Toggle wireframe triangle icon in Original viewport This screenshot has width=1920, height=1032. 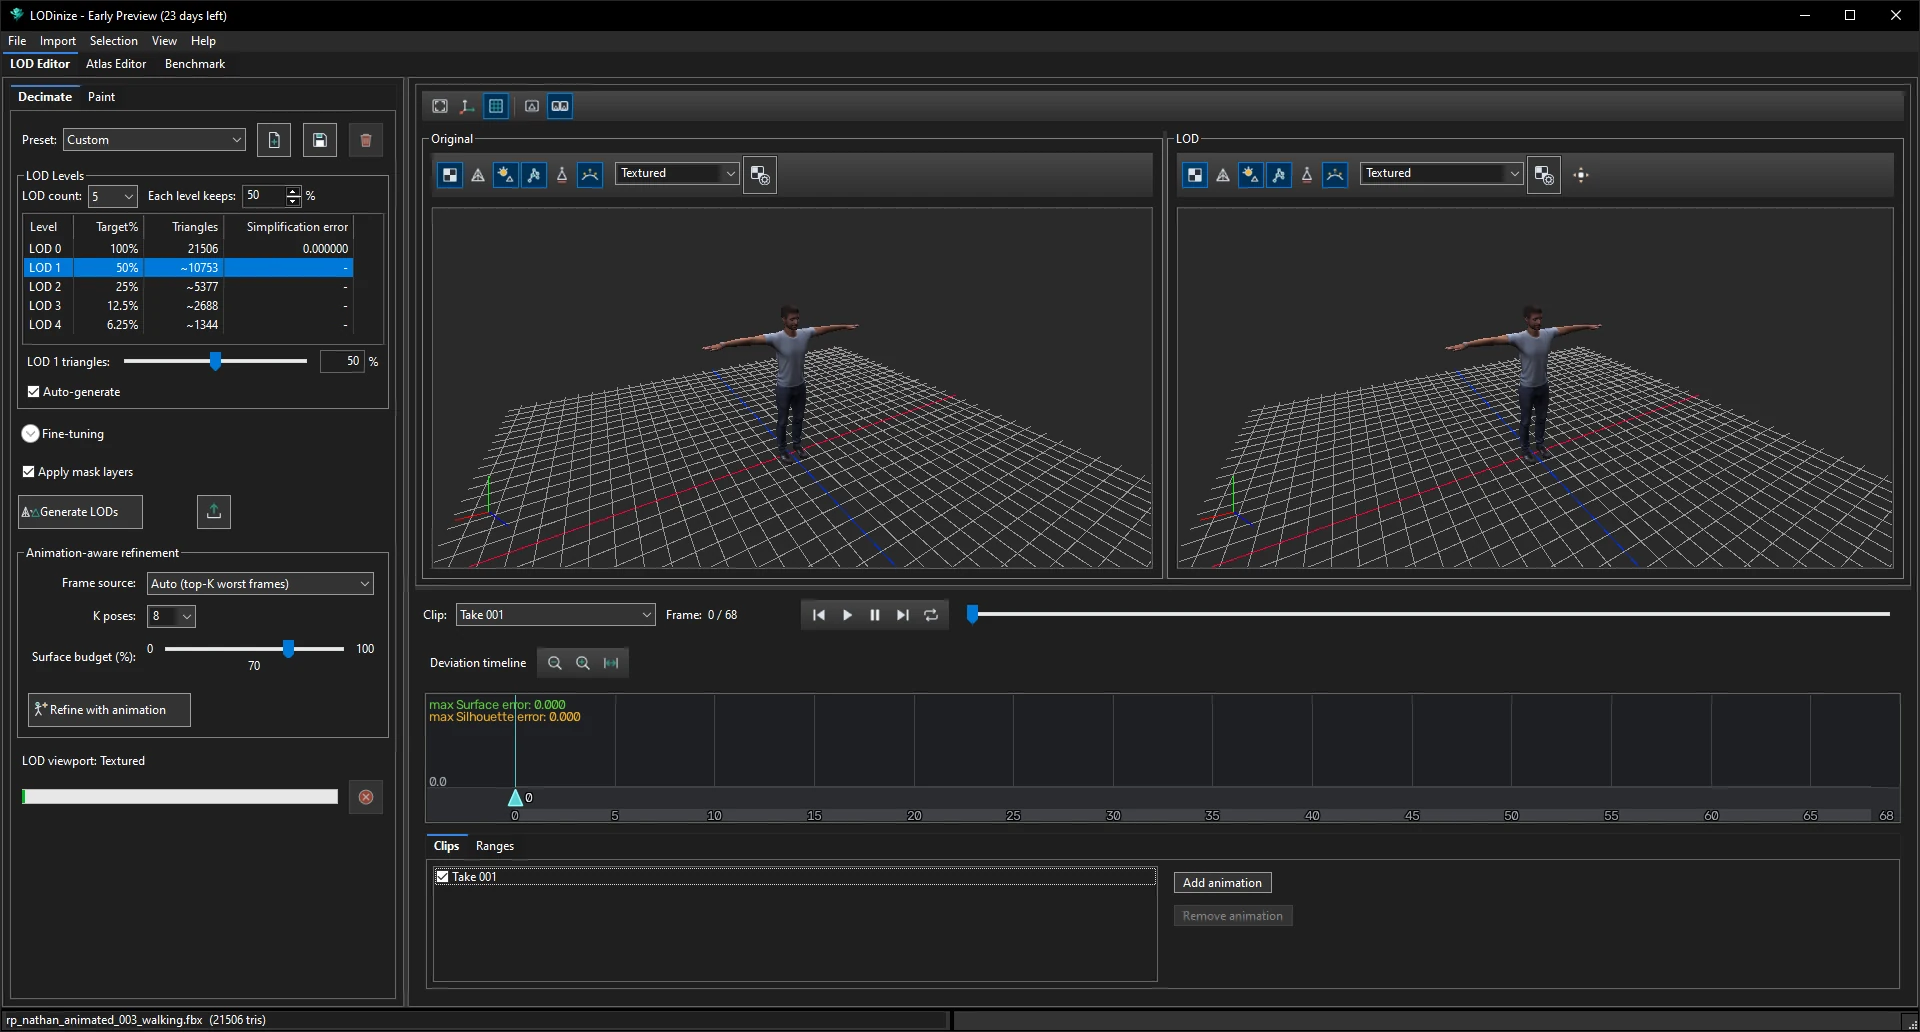tap(478, 175)
